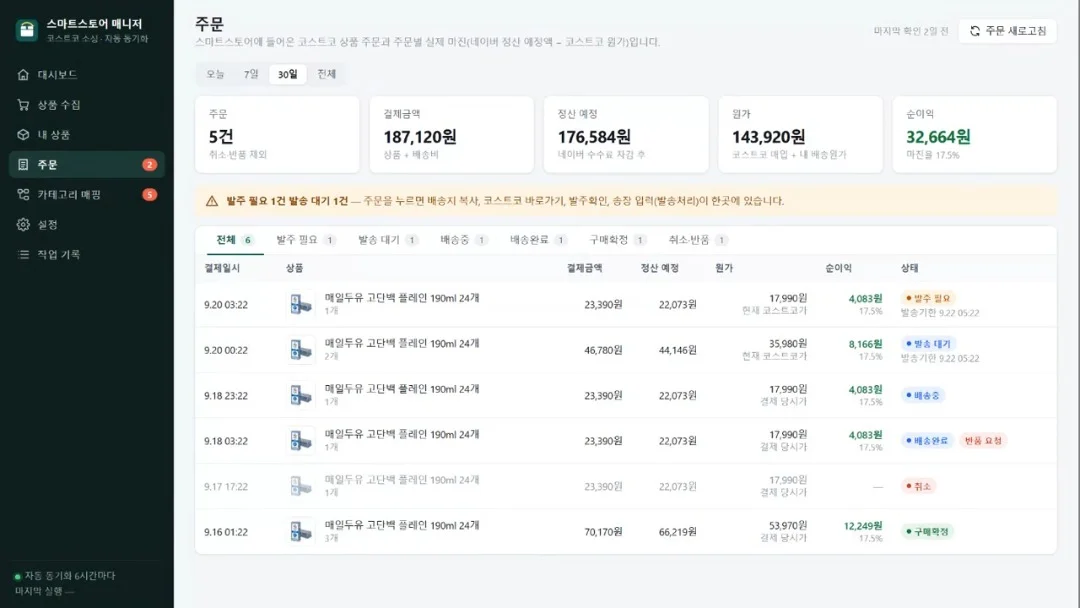Image resolution: width=1080 pixels, height=608 pixels.
Task: Open the 대시보드 menu
Action: (x=87, y=74)
